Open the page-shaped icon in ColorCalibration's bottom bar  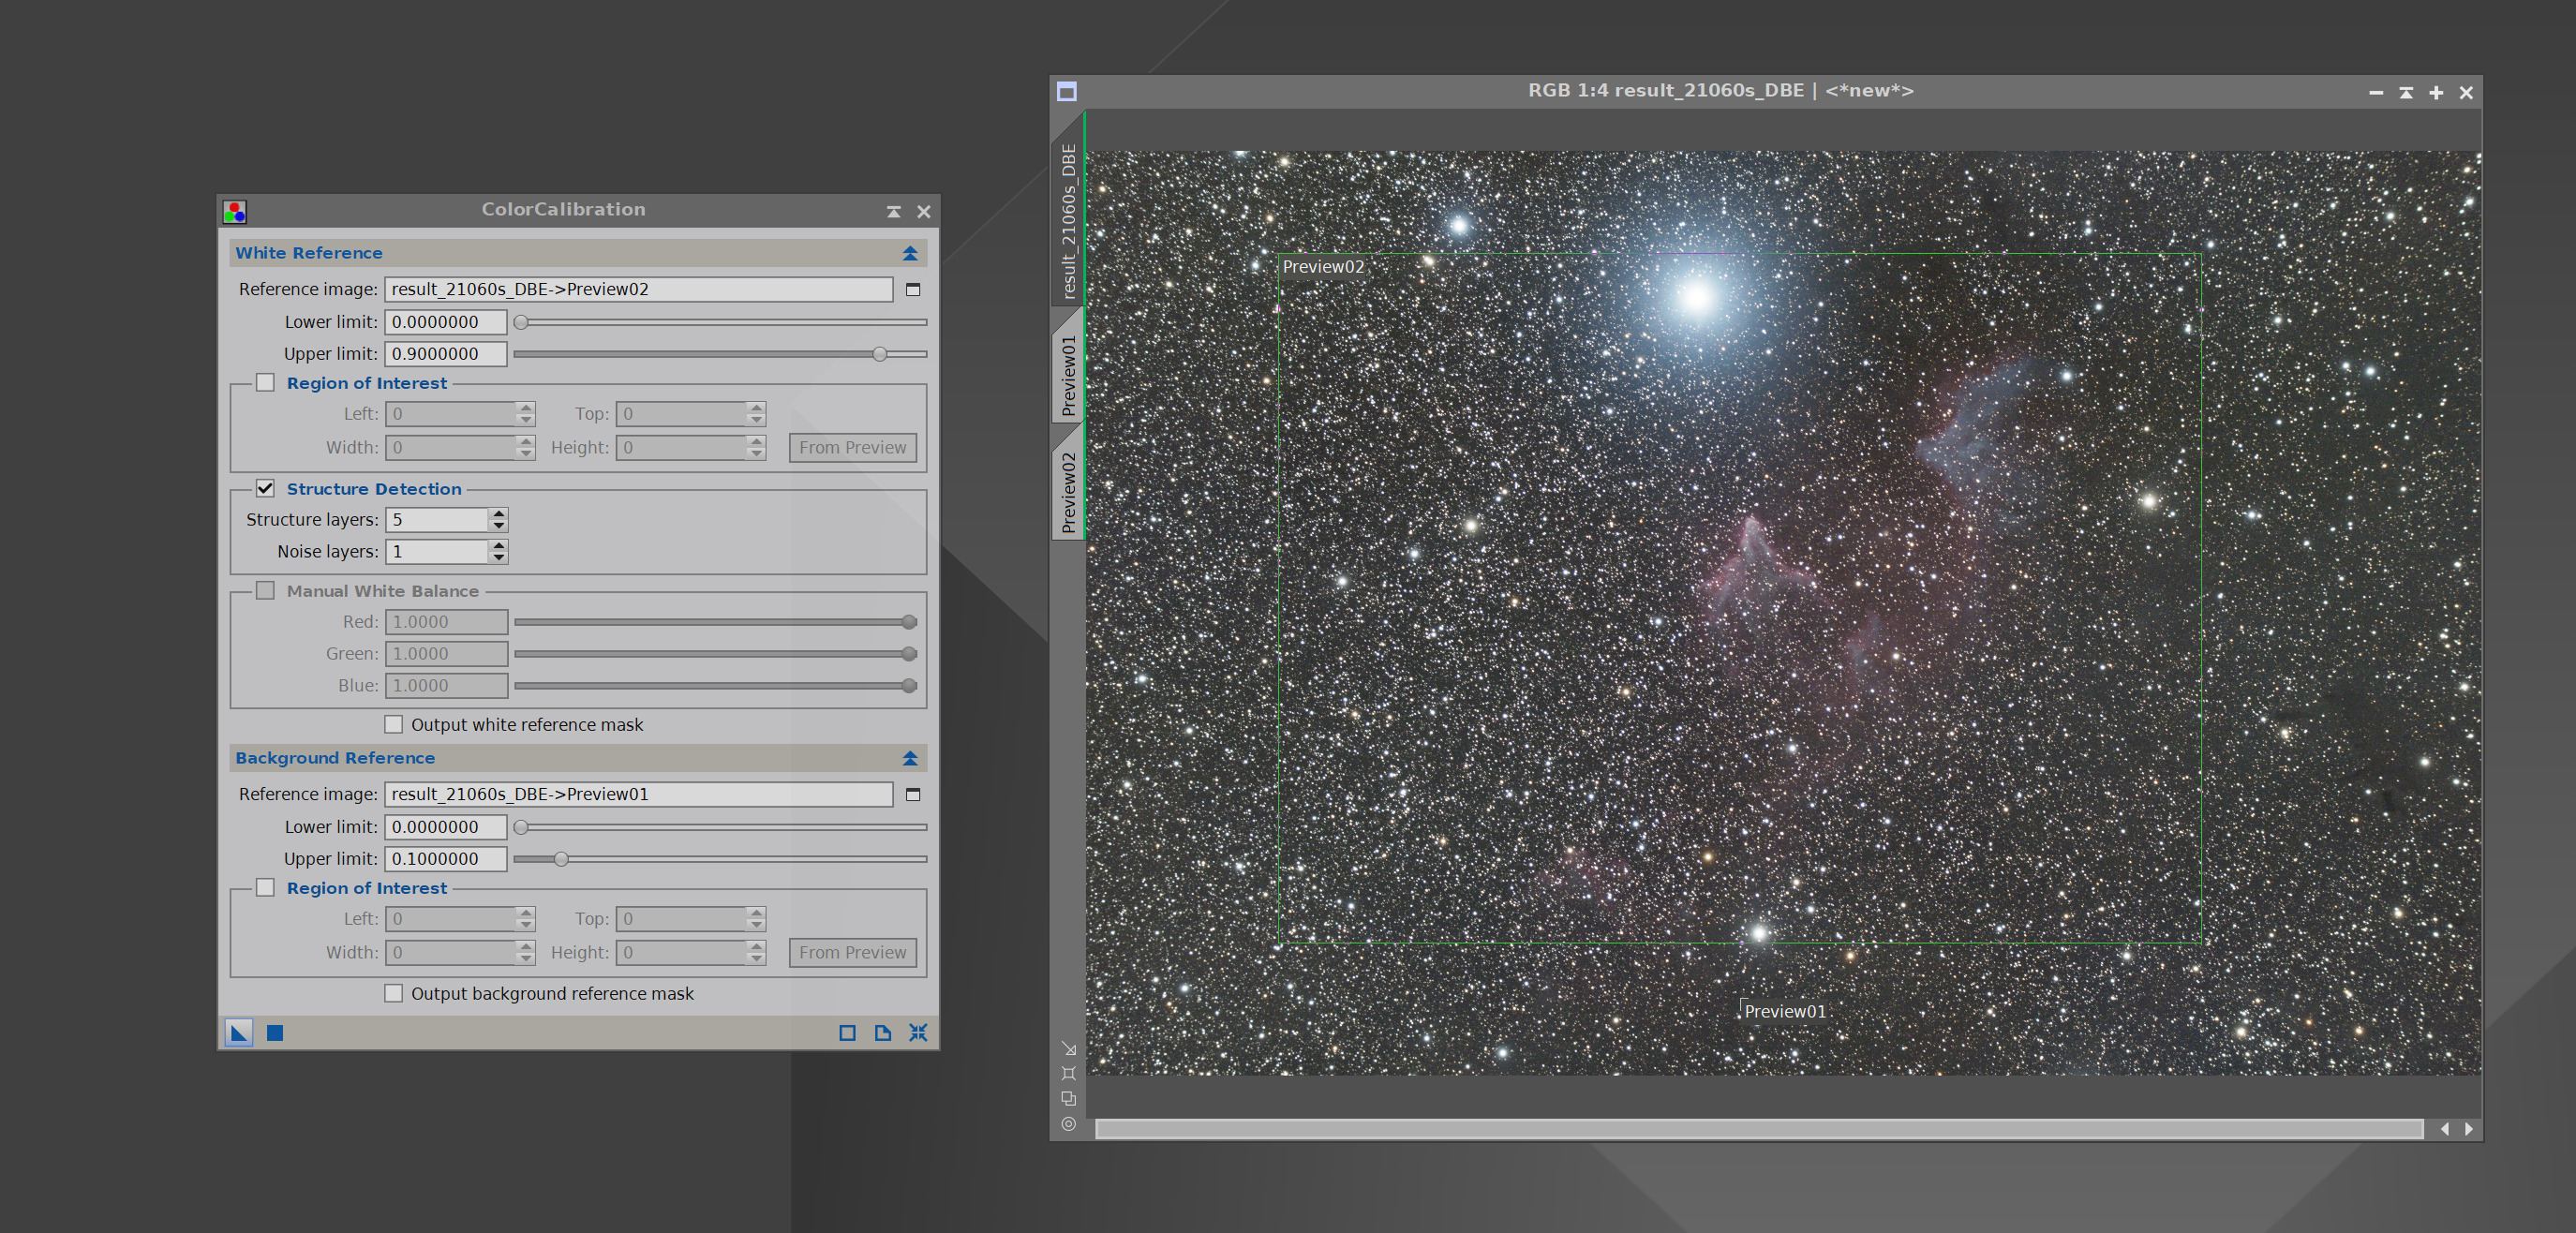(x=882, y=1032)
